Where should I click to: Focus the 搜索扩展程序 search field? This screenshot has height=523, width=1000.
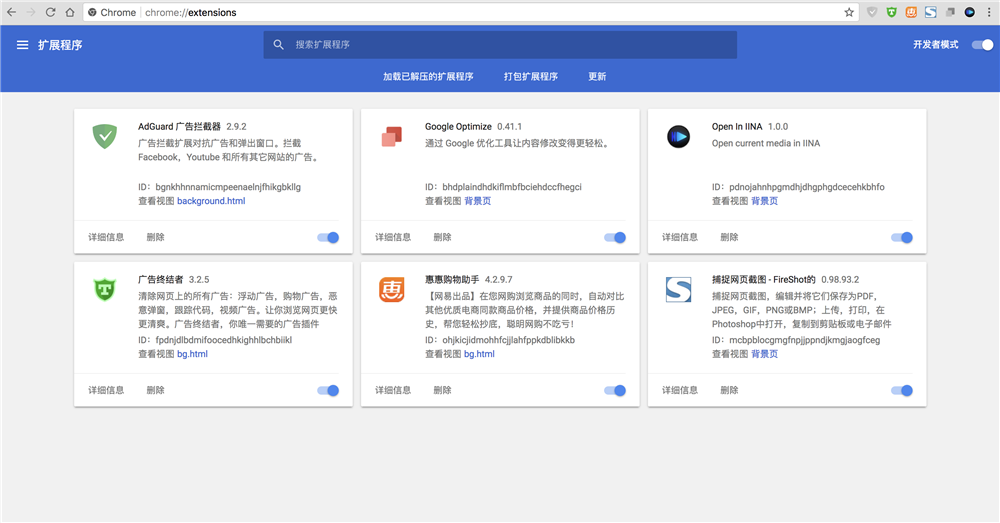[x=500, y=45]
